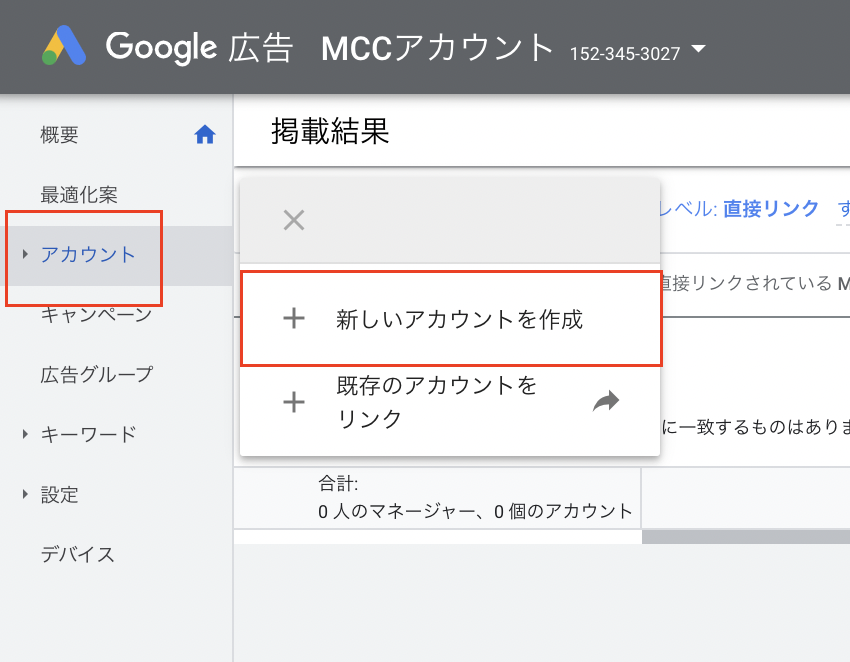The width and height of the screenshot is (850, 662).
Task: Open 最適化案 in the sidebar
Action: [79, 194]
